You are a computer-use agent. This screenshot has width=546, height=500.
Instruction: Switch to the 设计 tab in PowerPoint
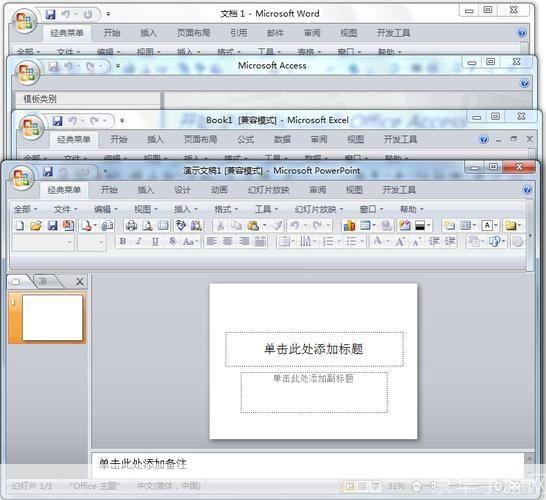[x=182, y=190]
